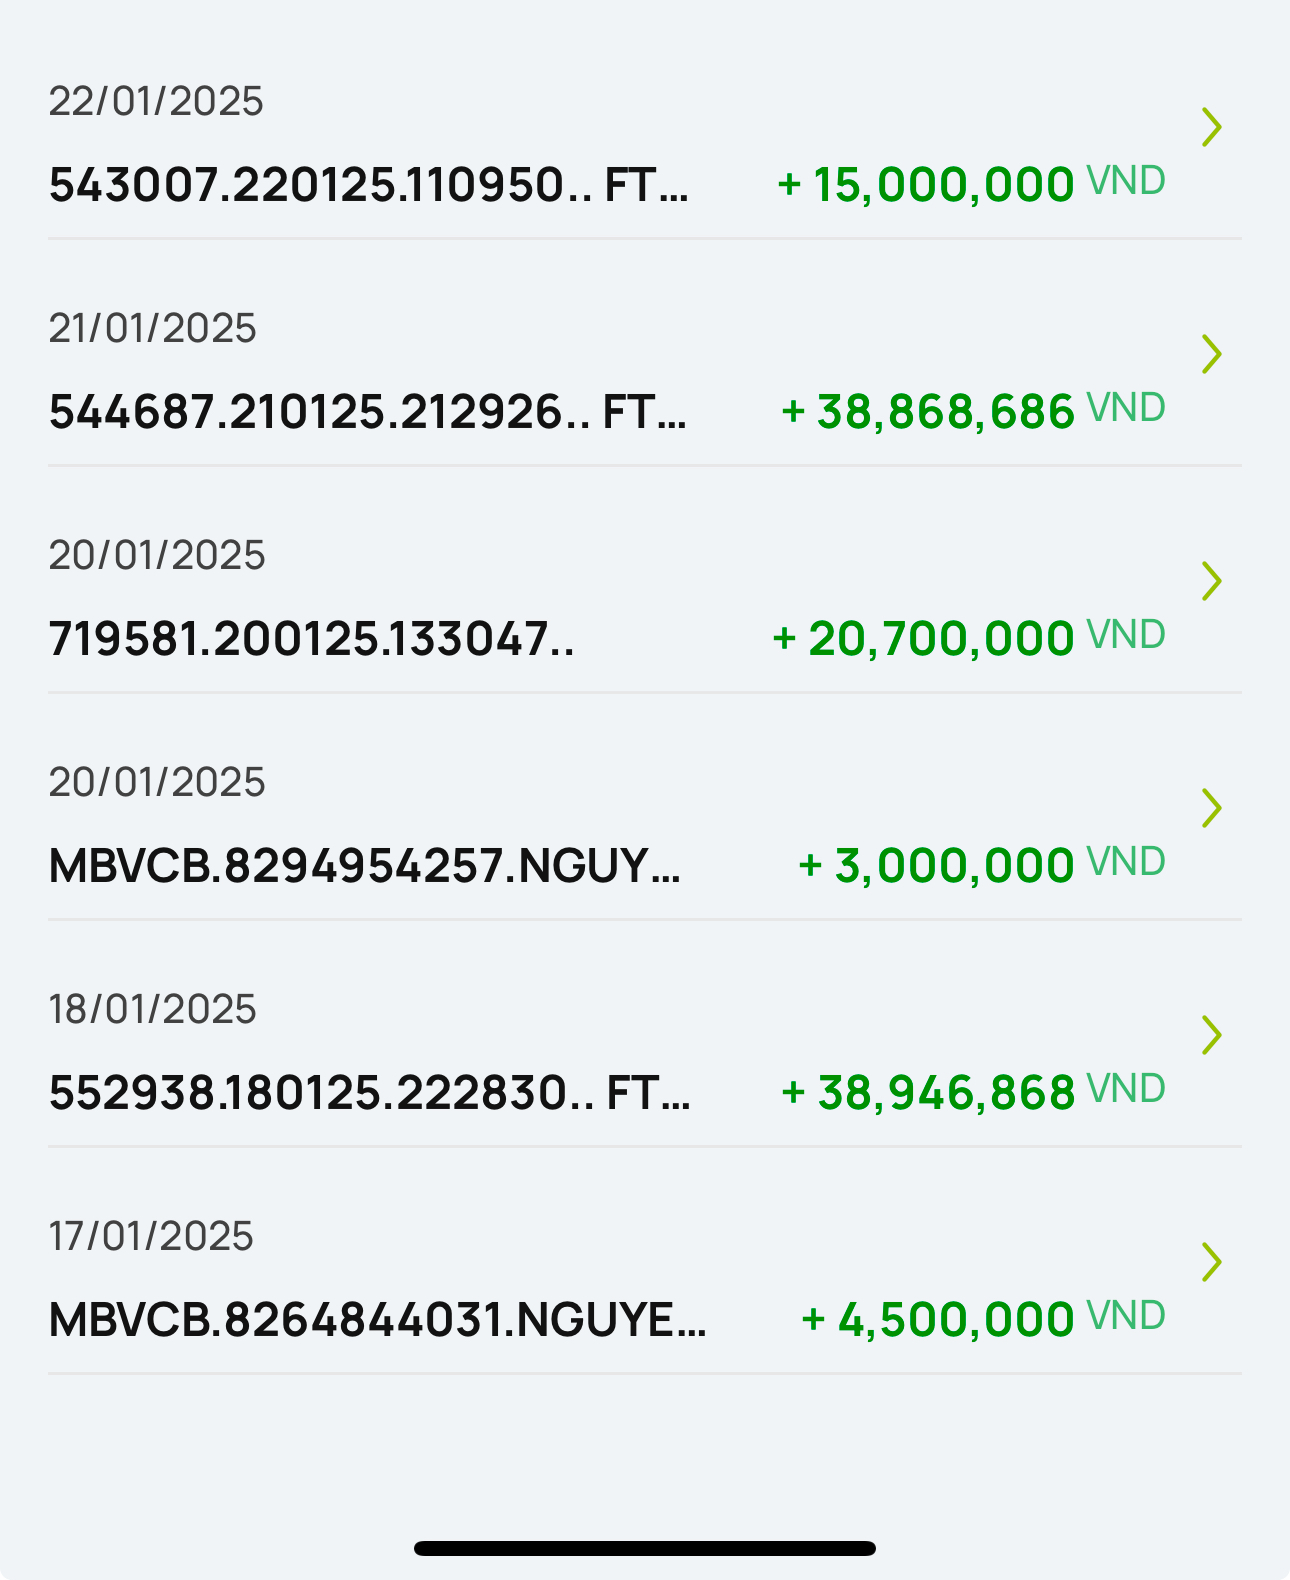Image resolution: width=1290 pixels, height=1580 pixels.
Task: Tap chevron for 17/01/2025 transaction
Action: (x=1211, y=1262)
